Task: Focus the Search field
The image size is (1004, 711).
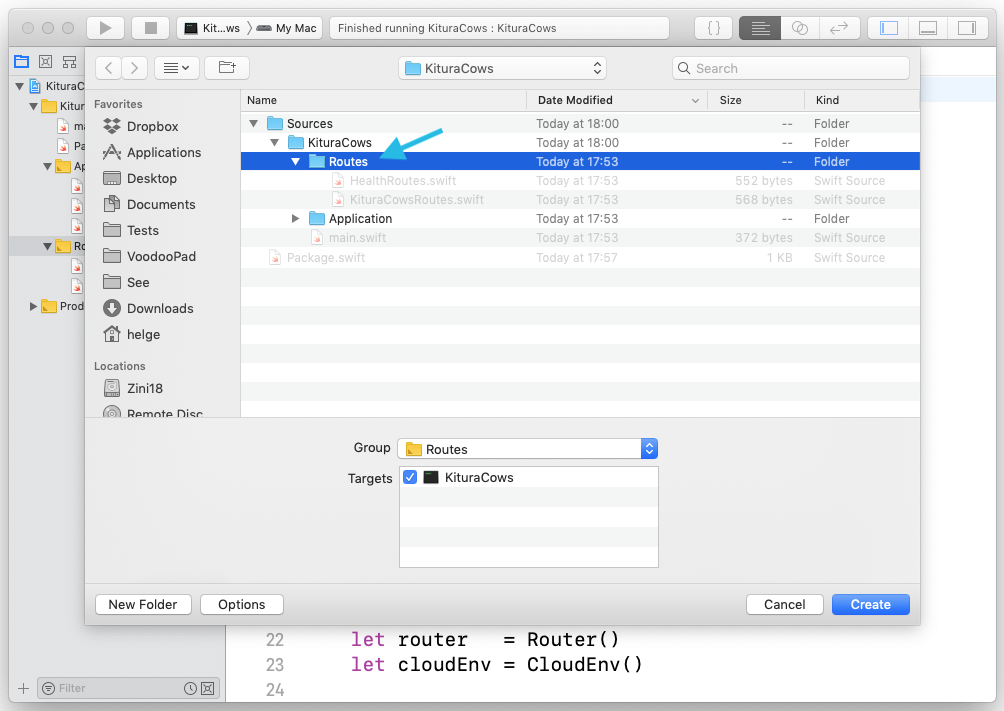Action: [791, 68]
